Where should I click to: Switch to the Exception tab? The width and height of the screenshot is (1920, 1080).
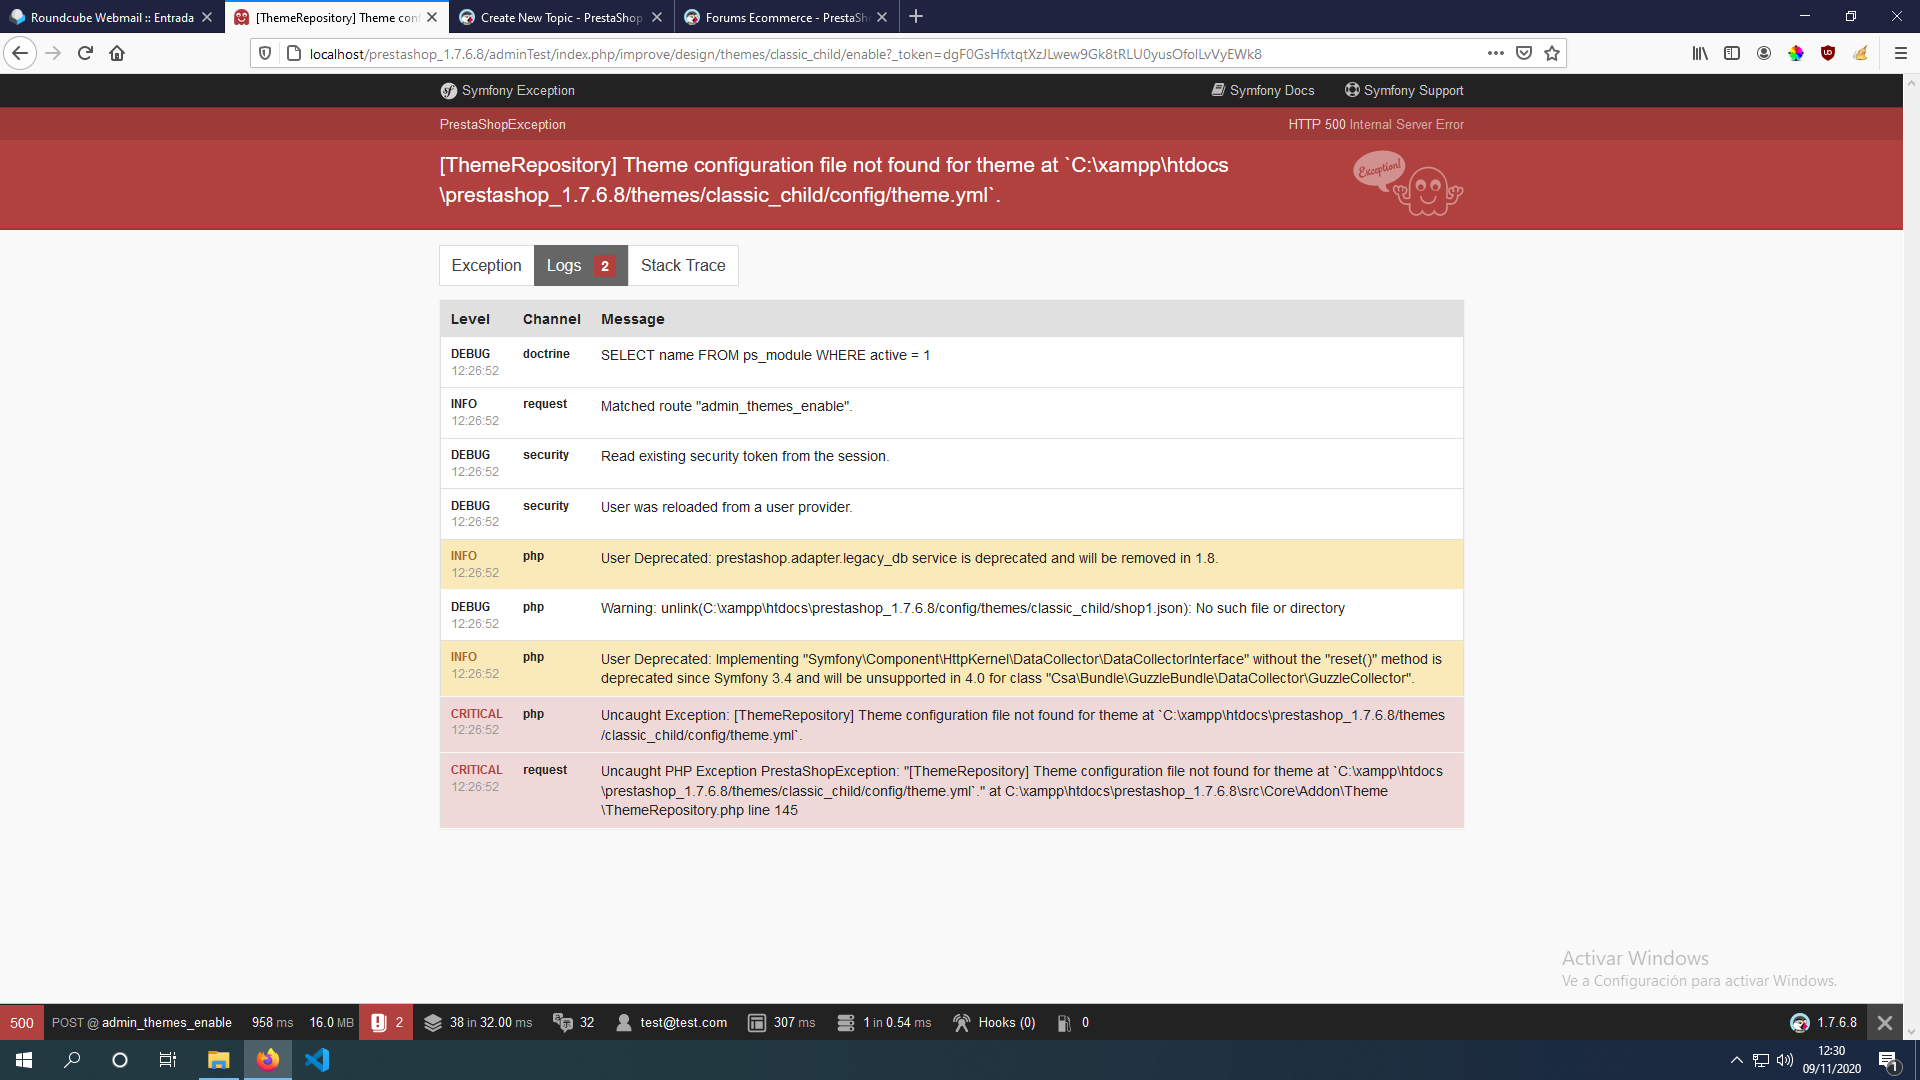pyautogui.click(x=486, y=265)
